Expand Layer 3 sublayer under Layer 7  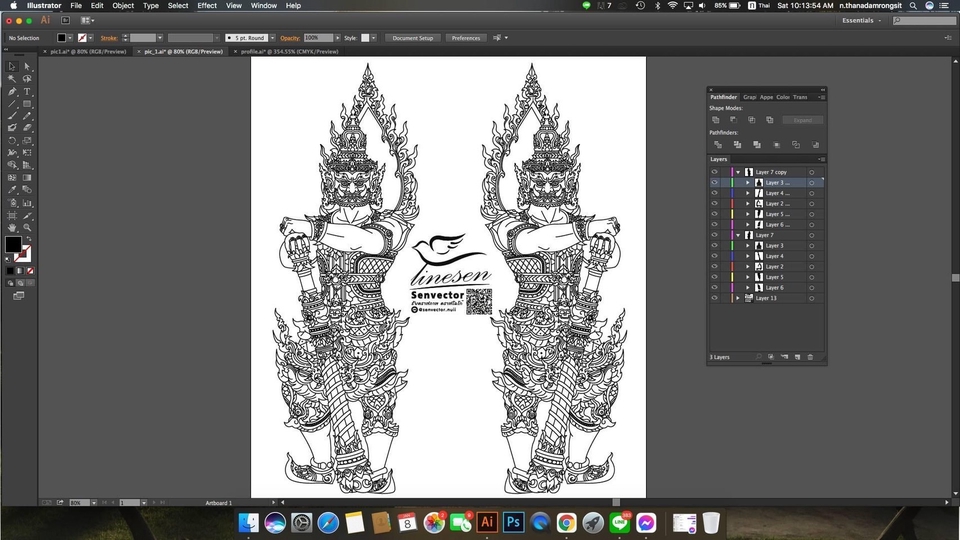(x=748, y=246)
